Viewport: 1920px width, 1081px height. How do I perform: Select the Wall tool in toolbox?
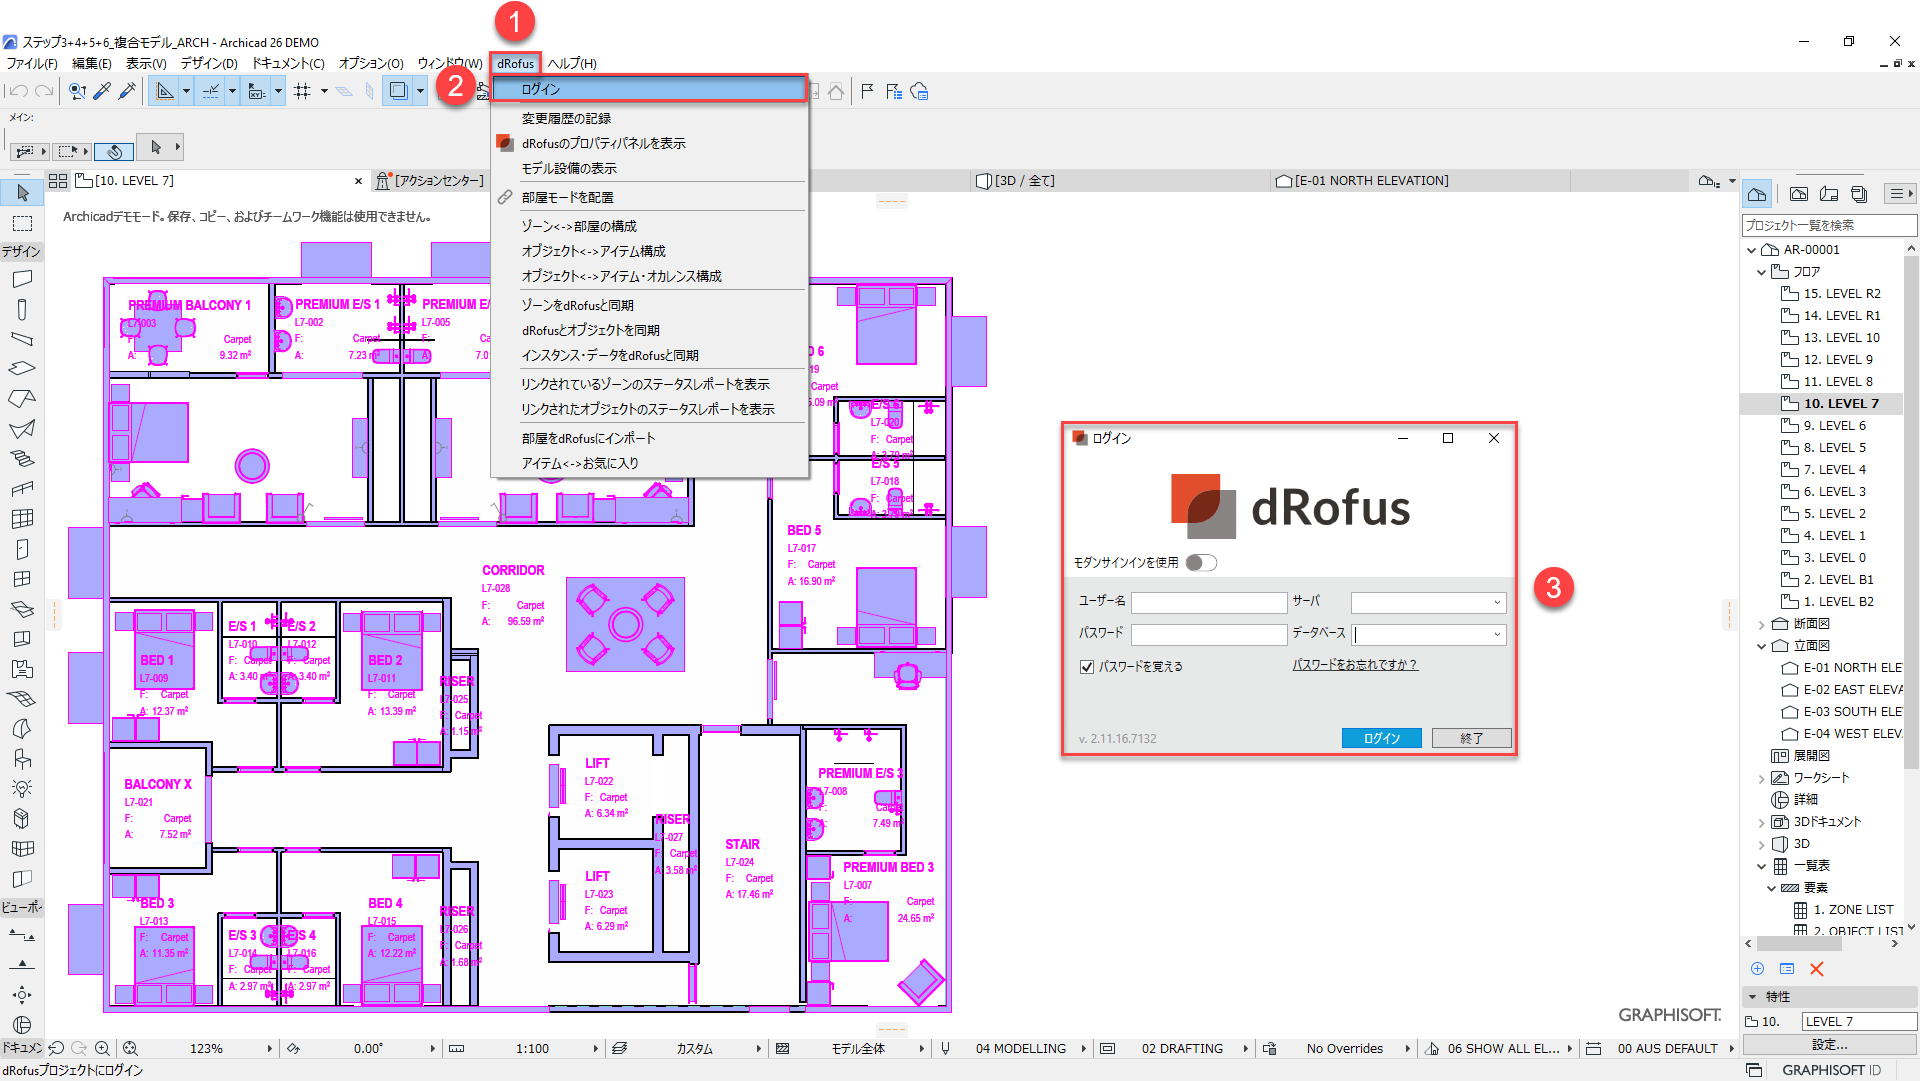point(22,279)
